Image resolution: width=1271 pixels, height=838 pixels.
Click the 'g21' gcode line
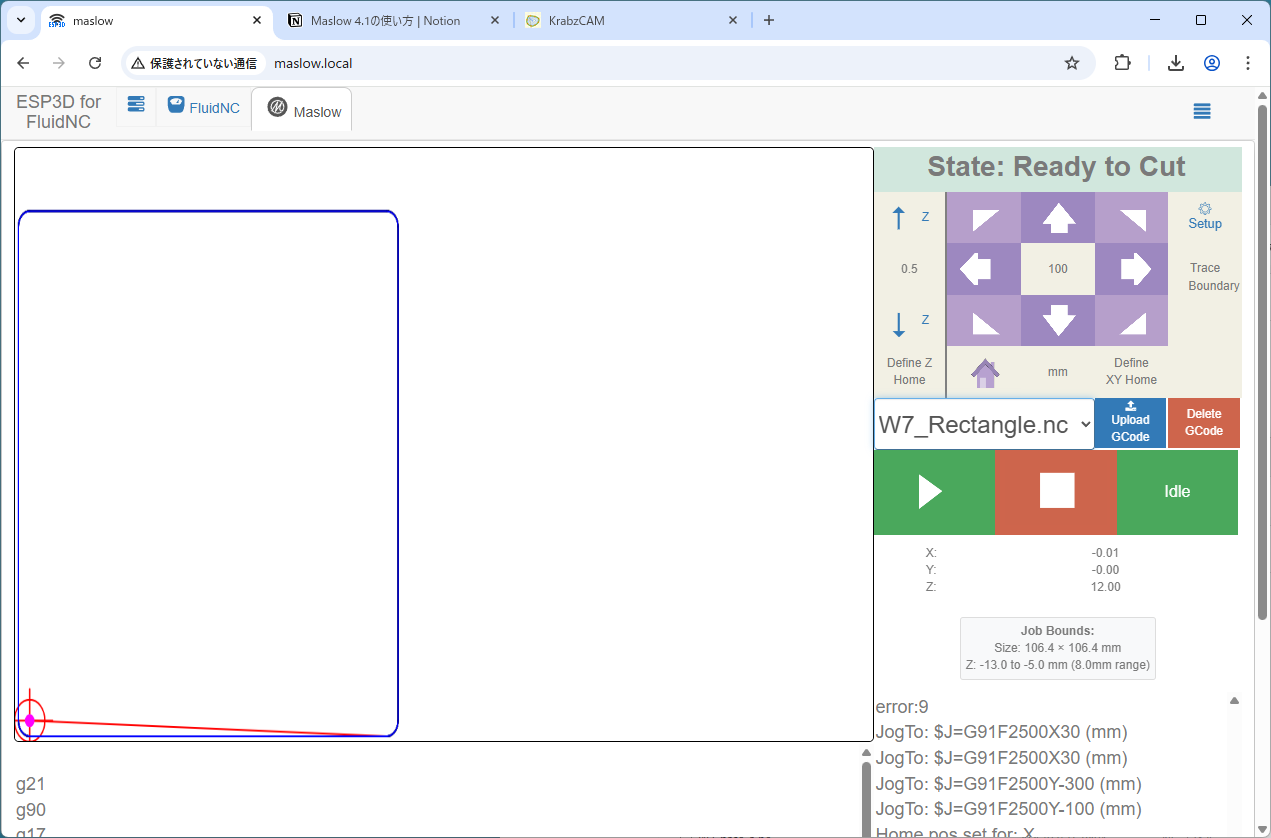tap(31, 784)
